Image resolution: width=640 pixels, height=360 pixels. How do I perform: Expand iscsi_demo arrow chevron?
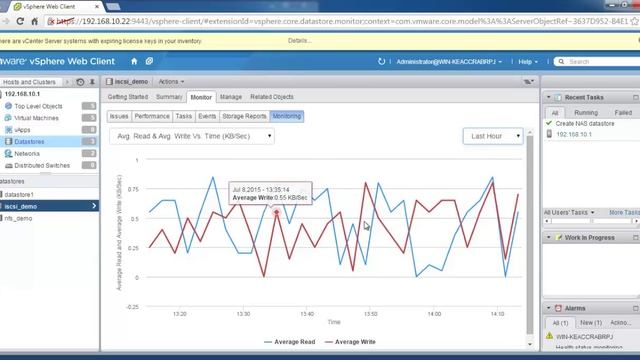94,206
